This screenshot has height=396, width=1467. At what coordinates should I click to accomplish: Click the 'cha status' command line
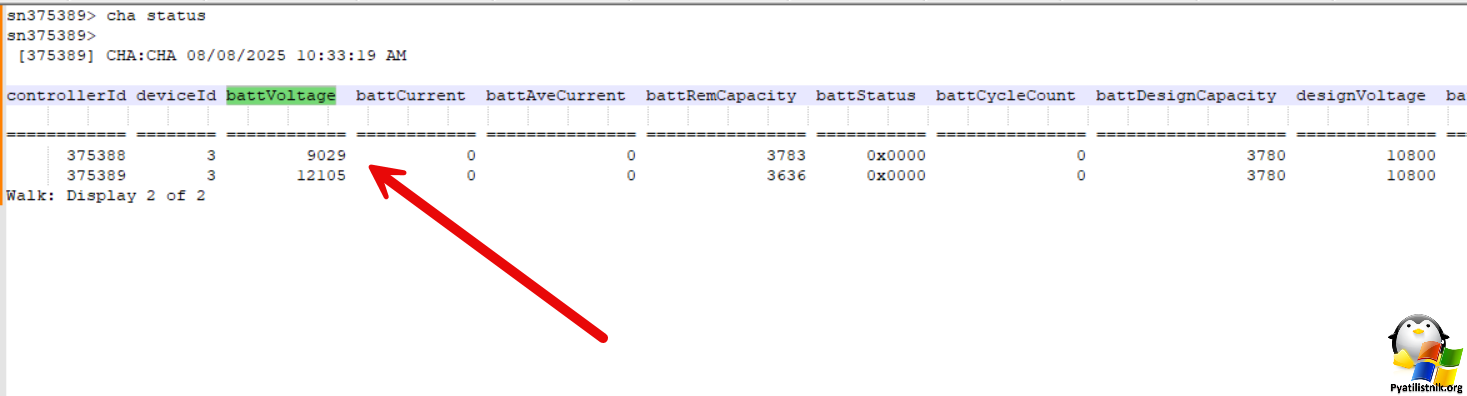pos(106,17)
